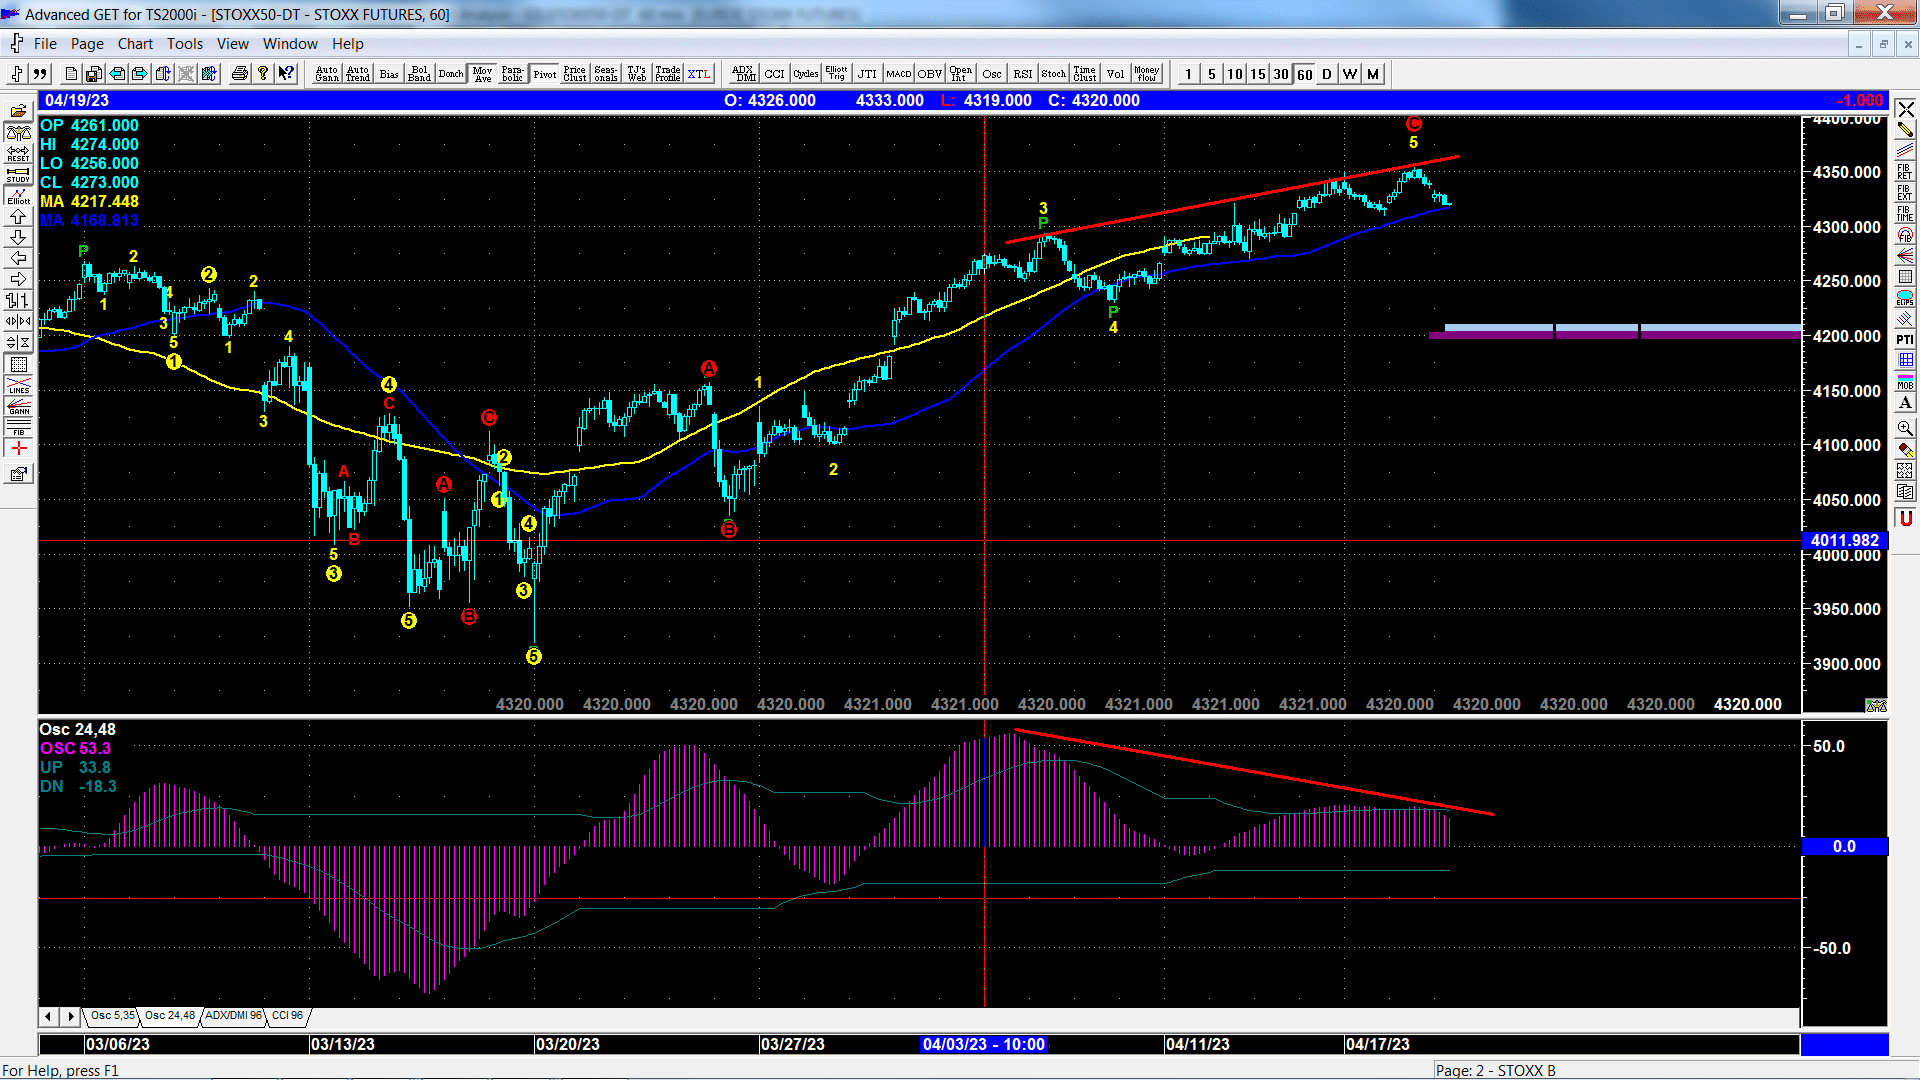Toggle the Bol Band study button
Screen dimensions: 1920x1080
pos(420,74)
